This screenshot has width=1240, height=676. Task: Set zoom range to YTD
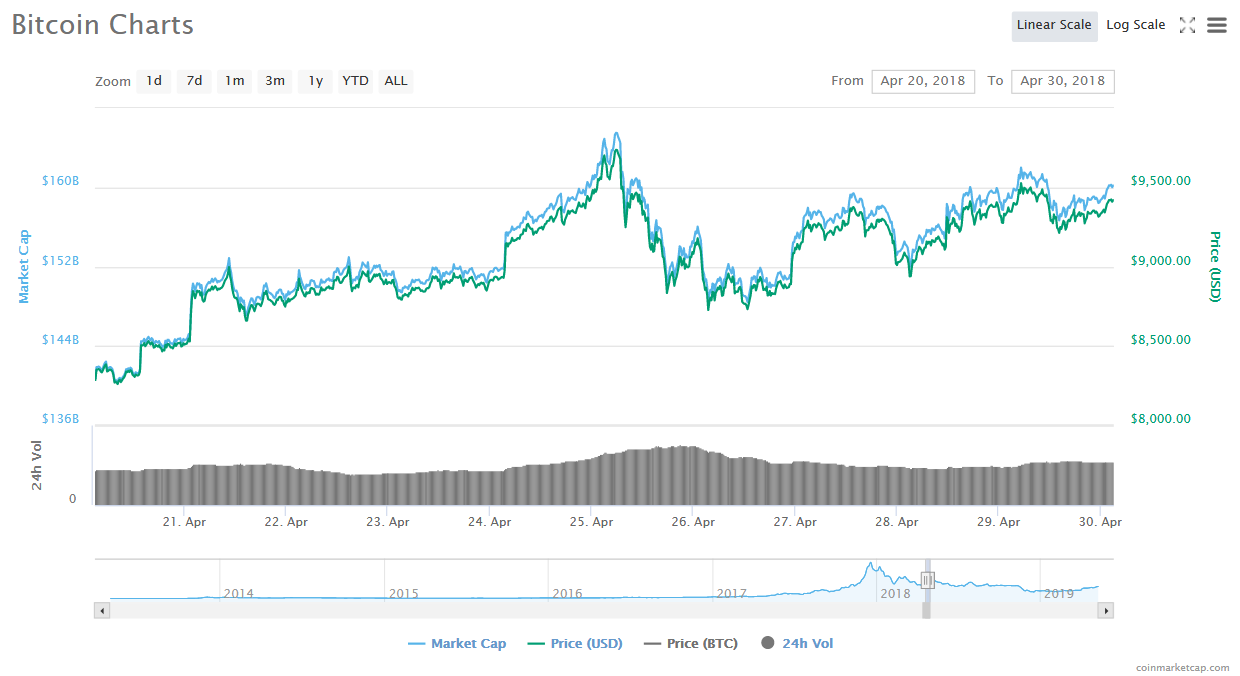tap(355, 81)
